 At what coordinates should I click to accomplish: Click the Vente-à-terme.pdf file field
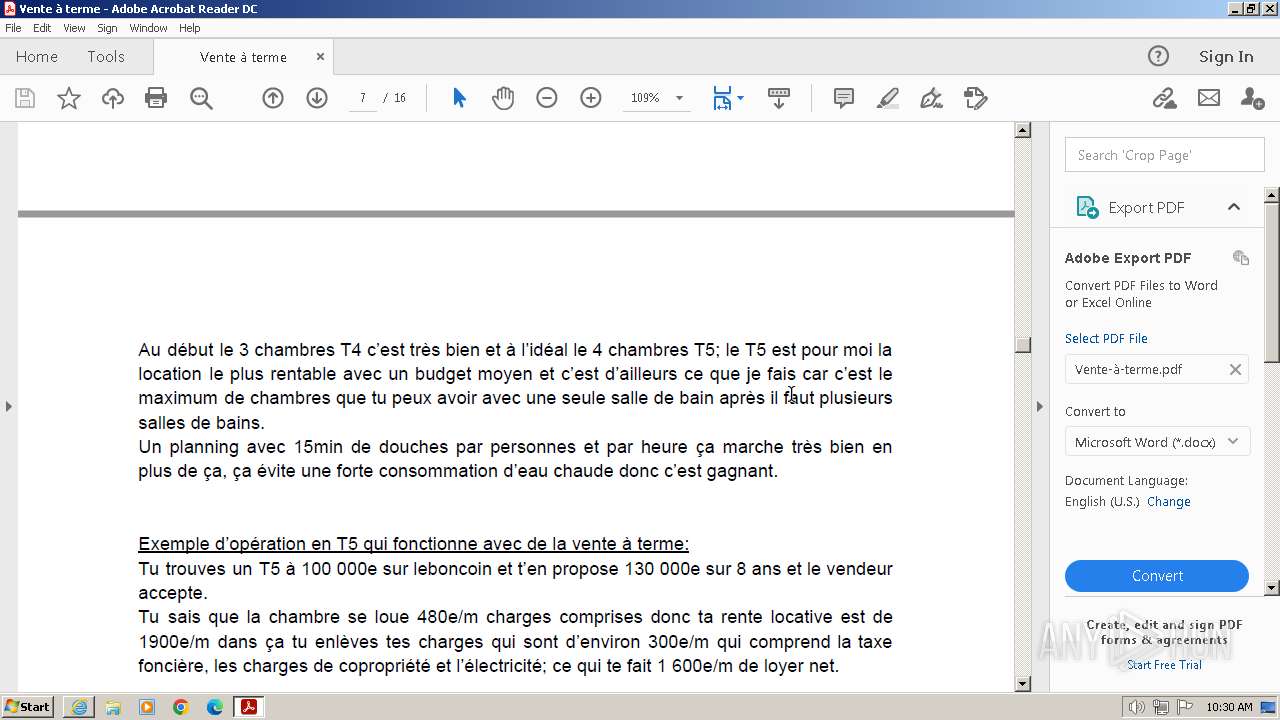(x=1157, y=369)
